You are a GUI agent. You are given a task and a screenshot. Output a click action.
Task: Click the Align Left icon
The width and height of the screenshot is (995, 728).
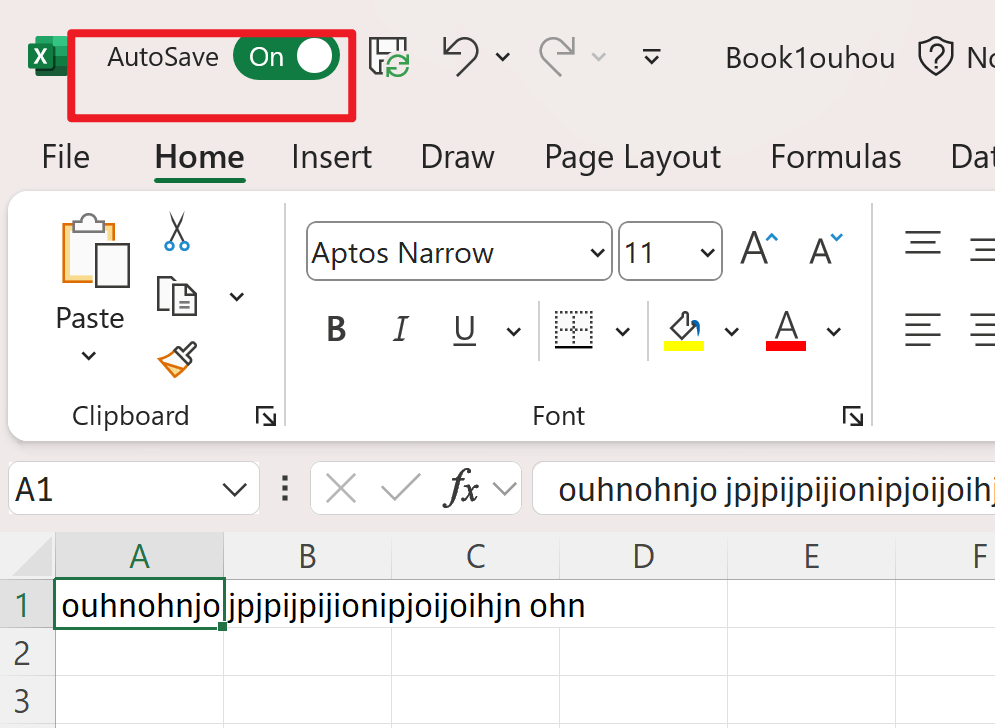click(923, 330)
